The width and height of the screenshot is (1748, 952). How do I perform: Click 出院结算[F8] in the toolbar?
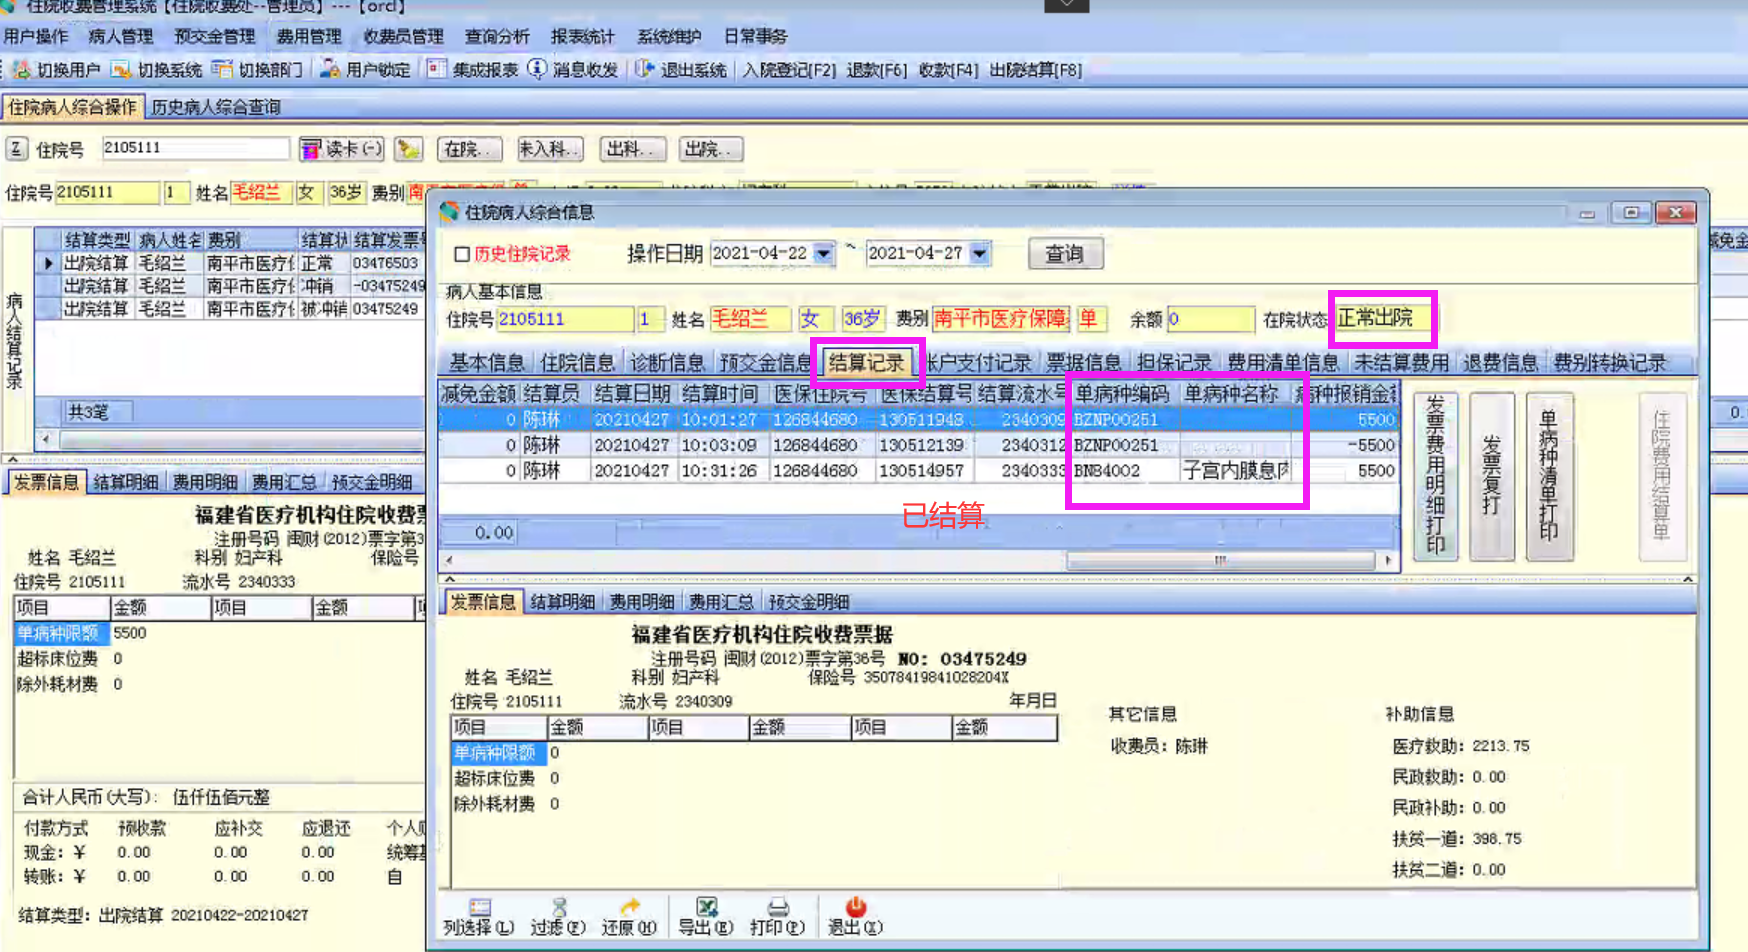(1035, 70)
